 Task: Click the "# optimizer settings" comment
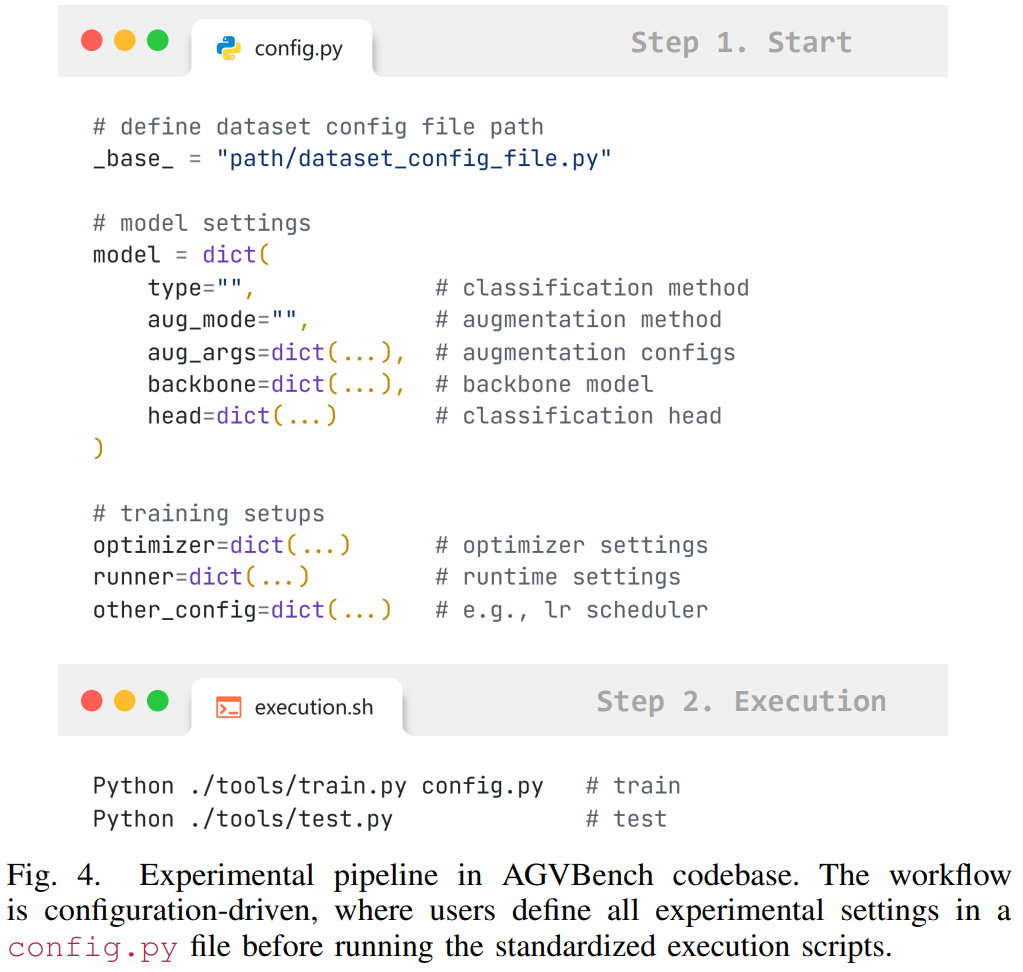(572, 545)
